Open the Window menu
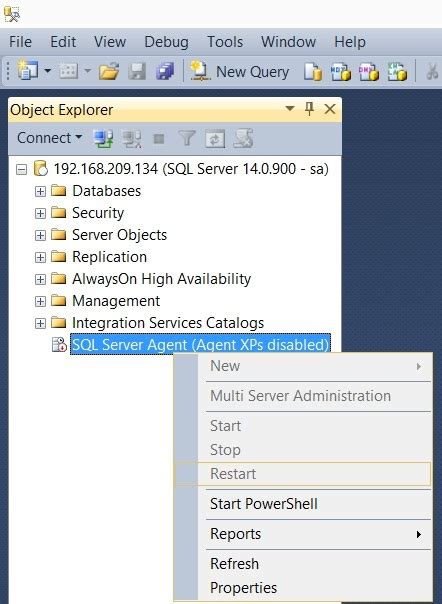 [289, 42]
